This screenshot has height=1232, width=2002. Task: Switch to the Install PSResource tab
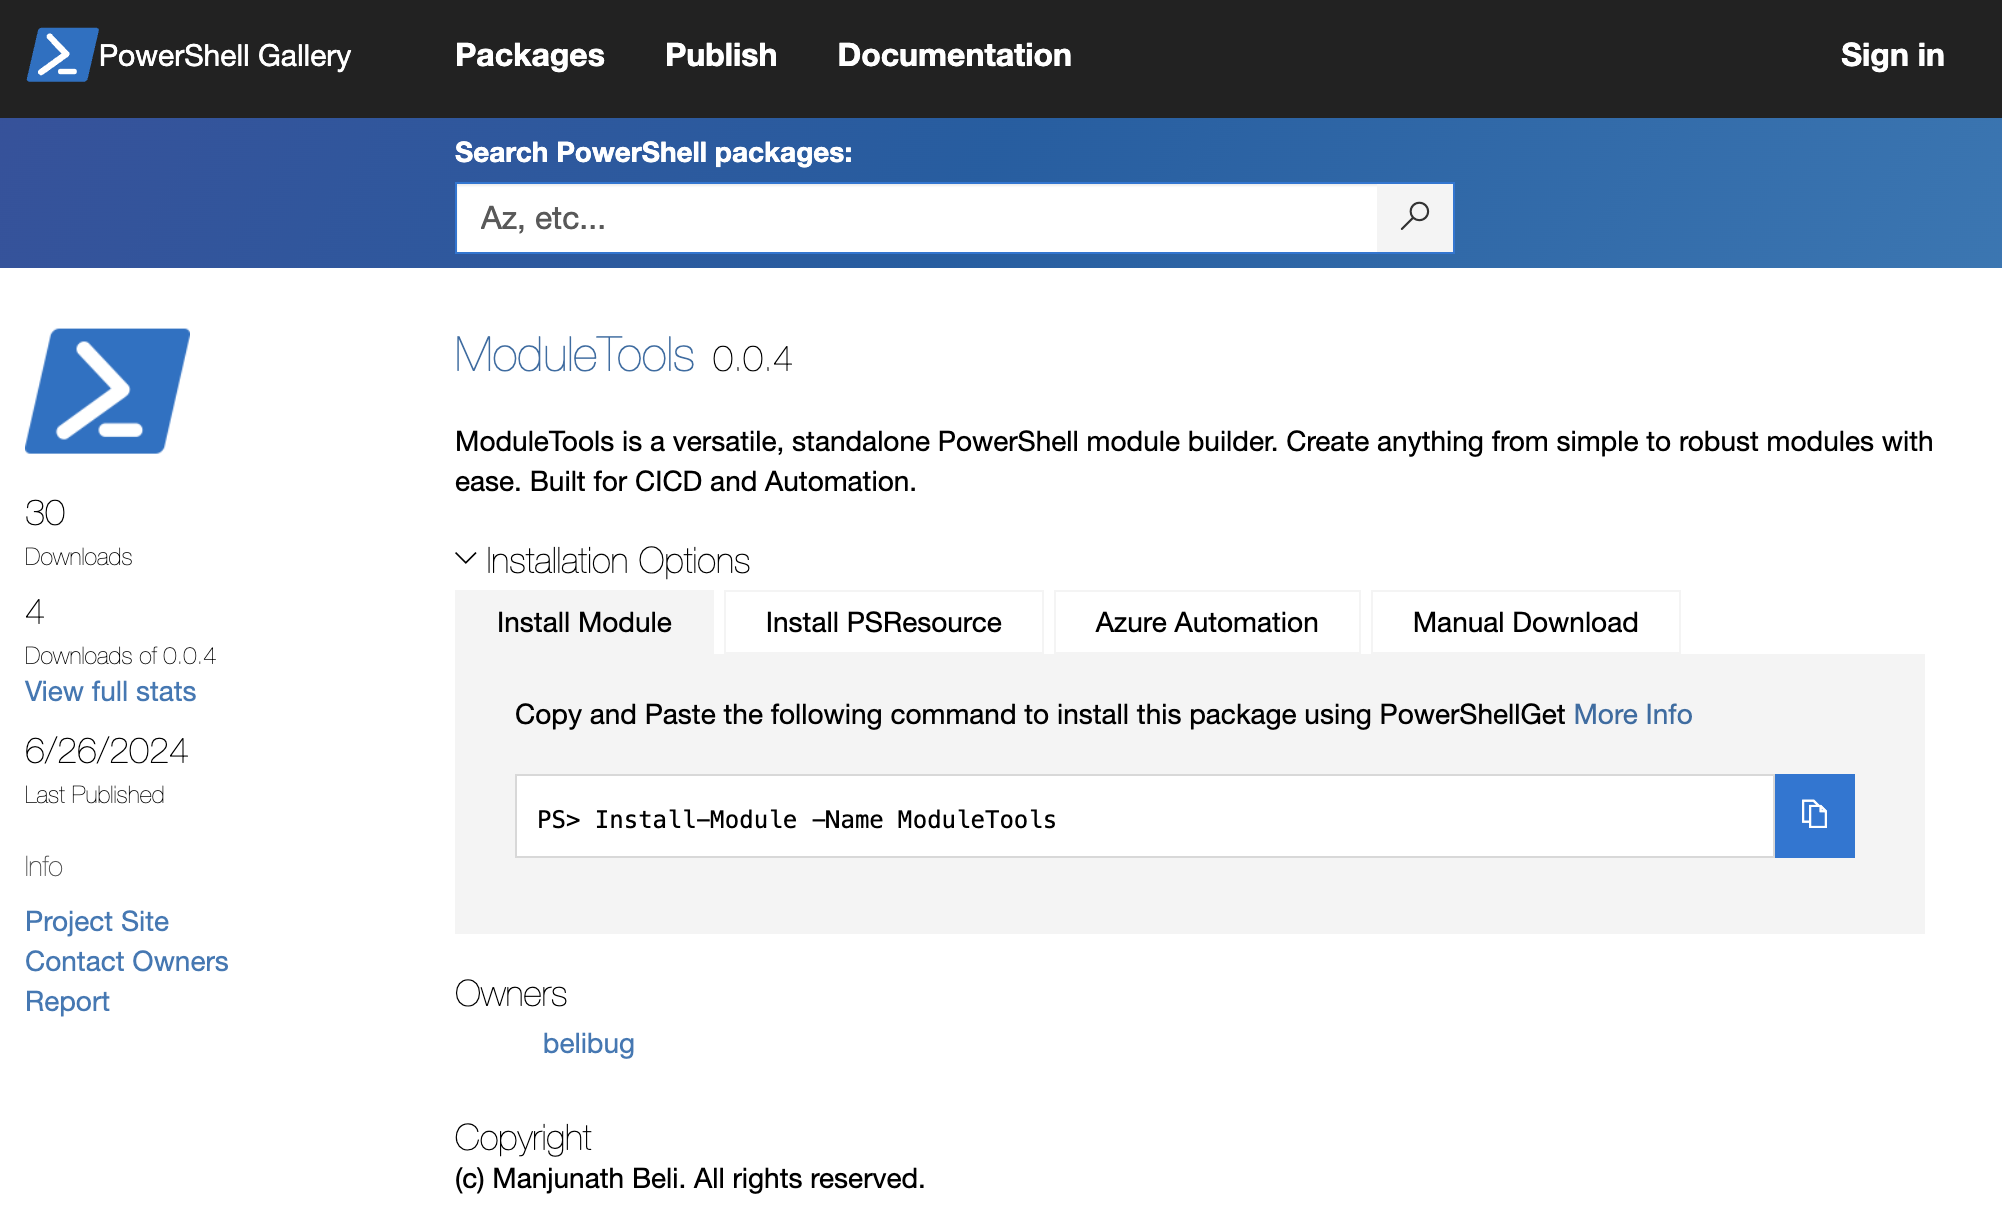[882, 621]
